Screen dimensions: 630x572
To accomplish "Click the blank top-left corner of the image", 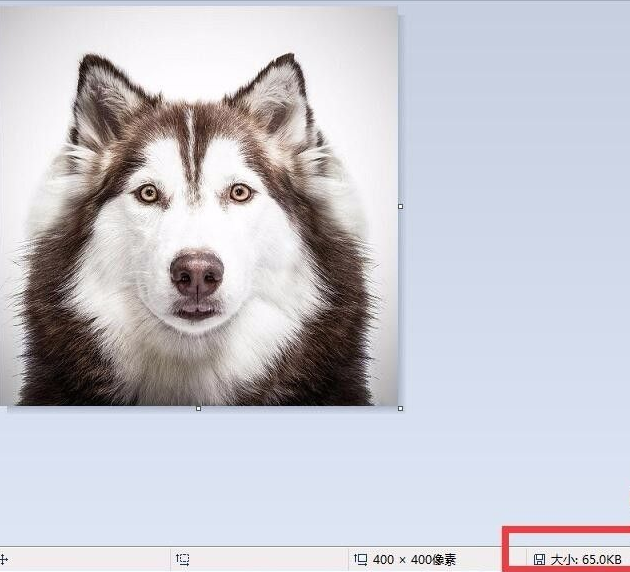I will click(25, 30).
